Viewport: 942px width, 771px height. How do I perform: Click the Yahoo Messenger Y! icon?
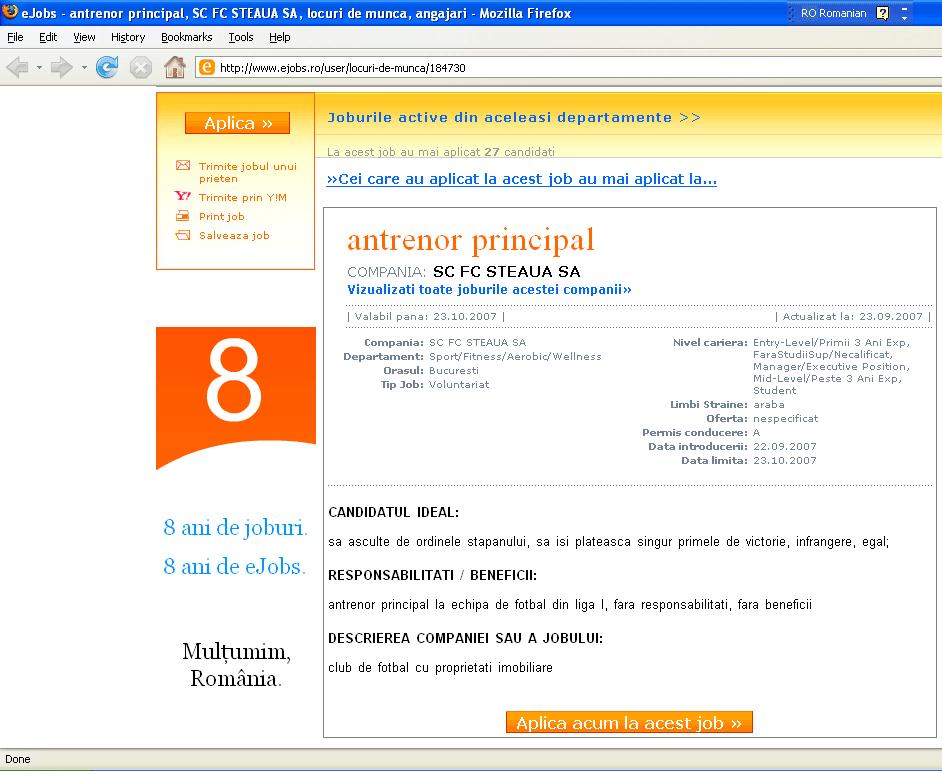point(183,196)
